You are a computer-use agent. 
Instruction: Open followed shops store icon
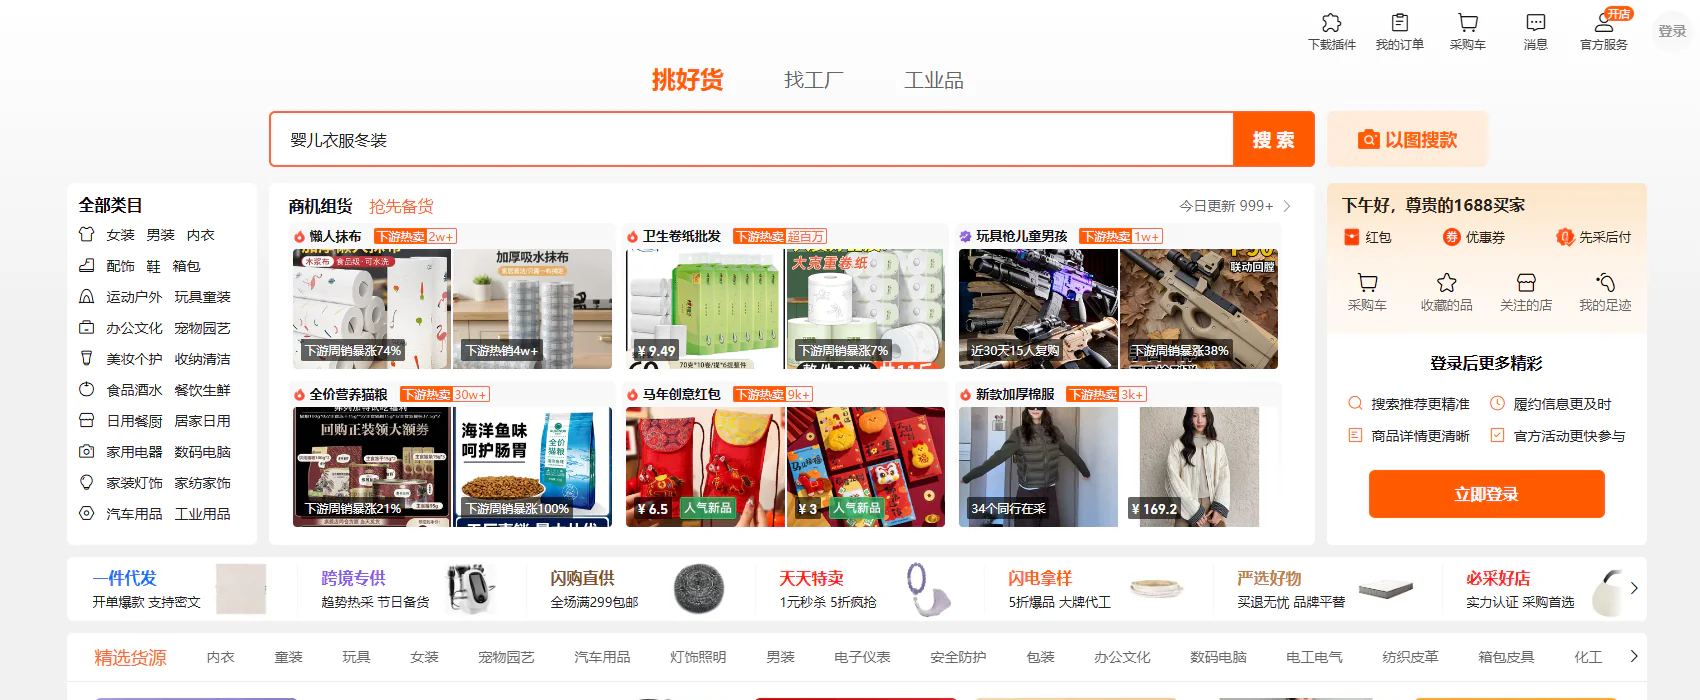coord(1525,283)
